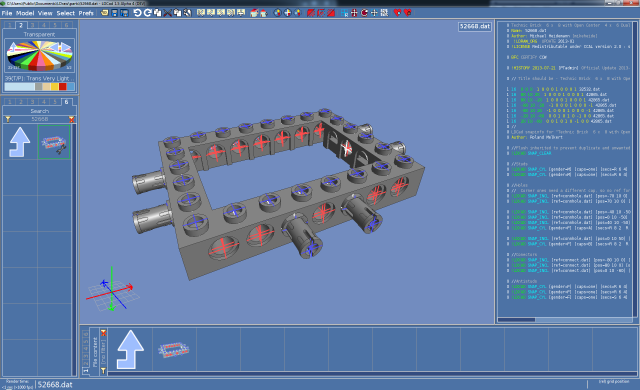Pick the red swatch in recent colors

point(62,86)
